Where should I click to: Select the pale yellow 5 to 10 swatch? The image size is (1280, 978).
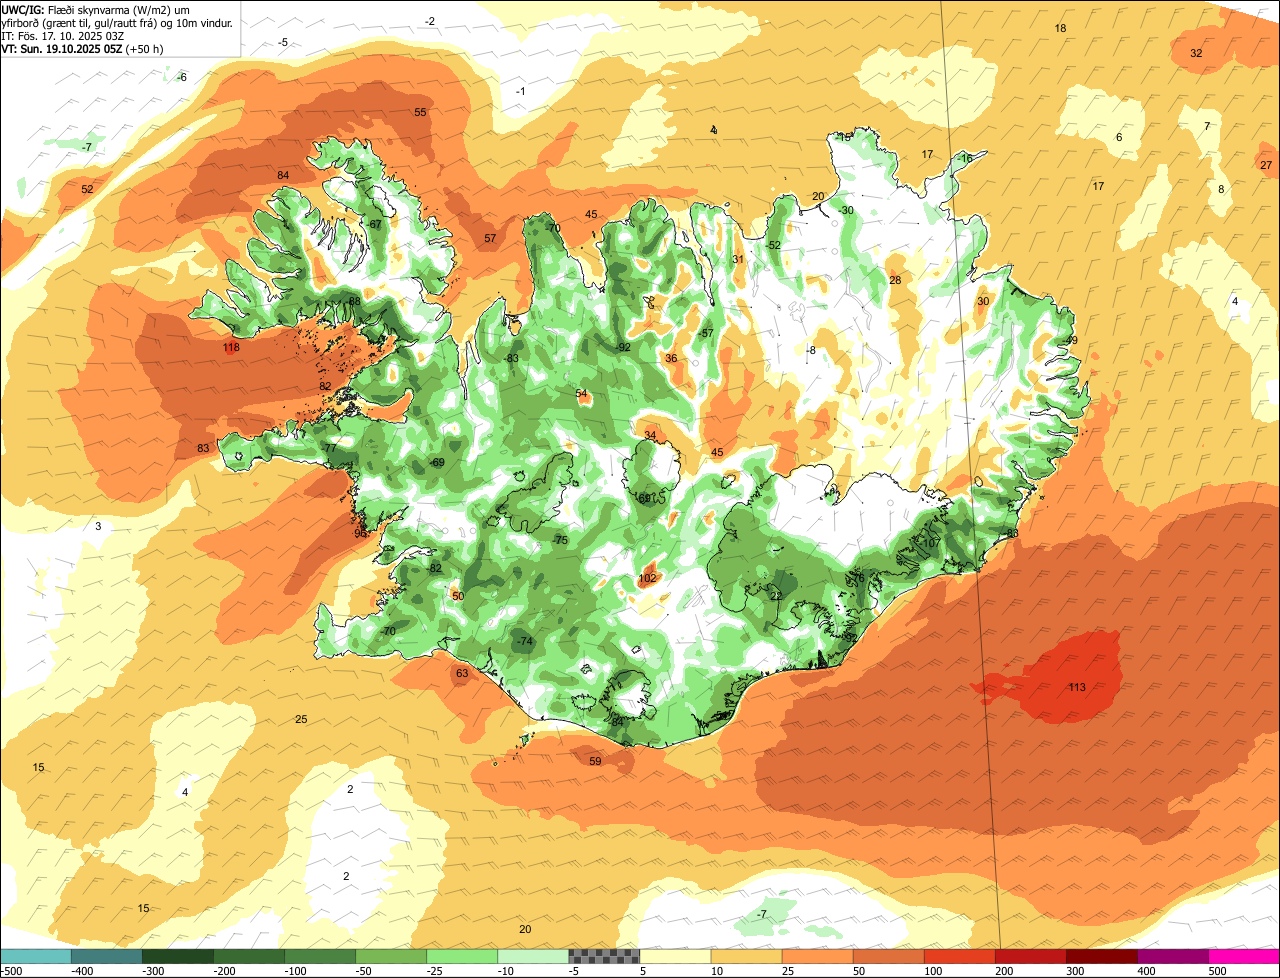(x=675, y=956)
